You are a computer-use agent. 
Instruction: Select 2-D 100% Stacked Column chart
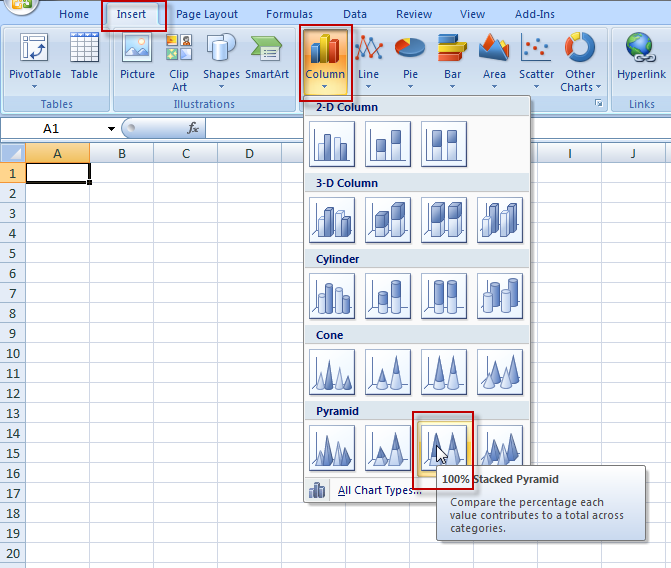point(444,144)
